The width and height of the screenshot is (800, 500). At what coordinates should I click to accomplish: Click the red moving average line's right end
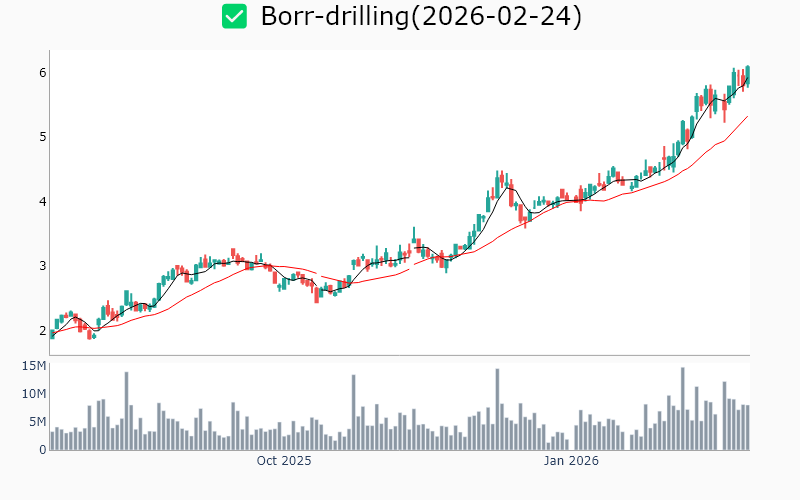click(x=746, y=117)
